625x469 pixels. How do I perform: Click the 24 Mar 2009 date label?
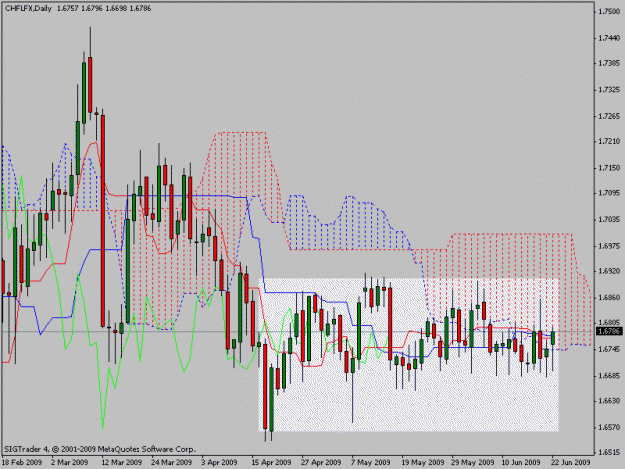click(171, 462)
